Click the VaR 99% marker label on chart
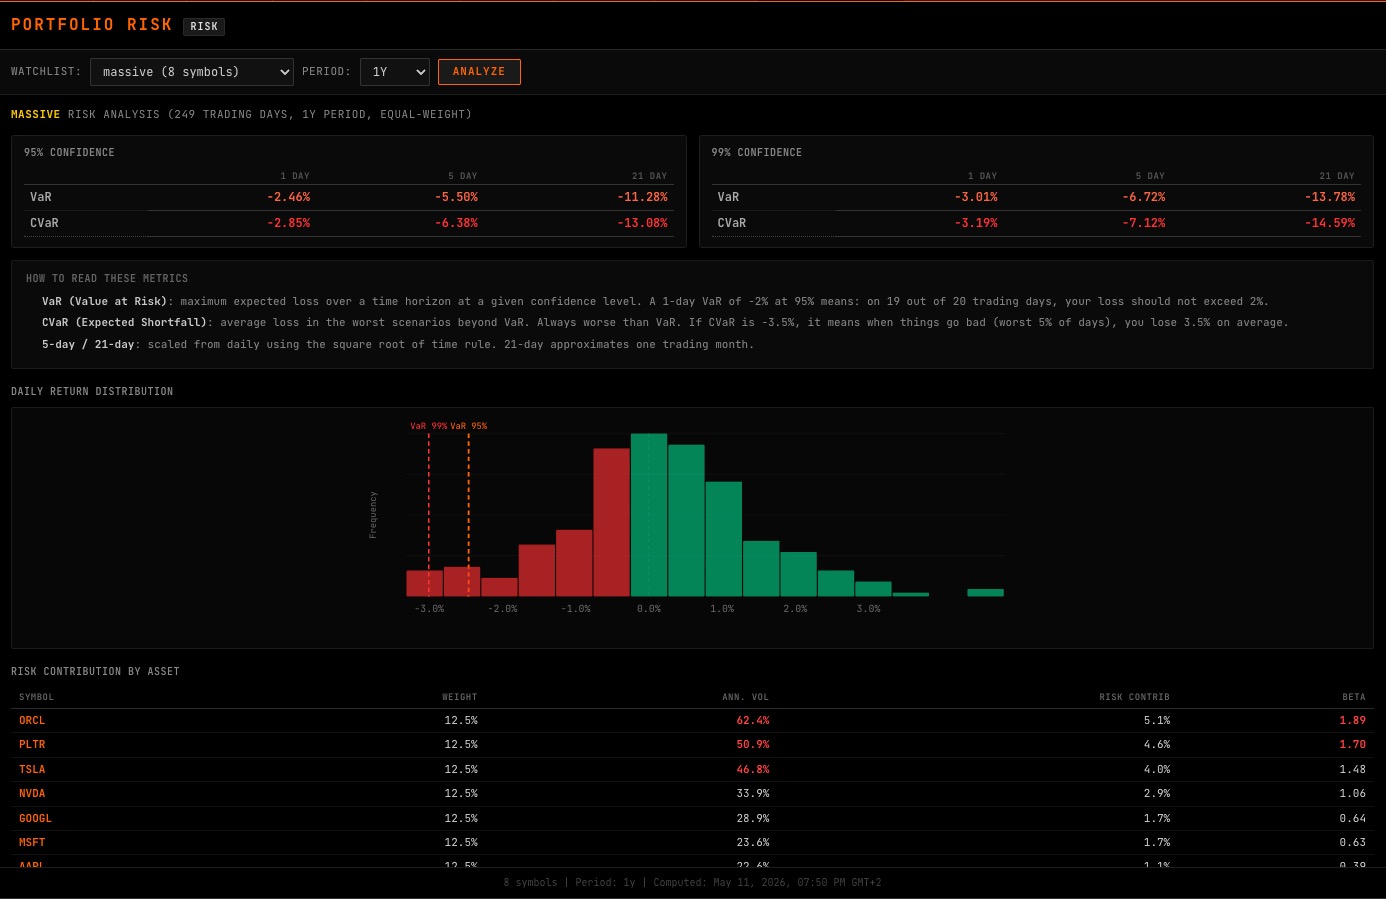The image size is (1386, 899). (429, 426)
